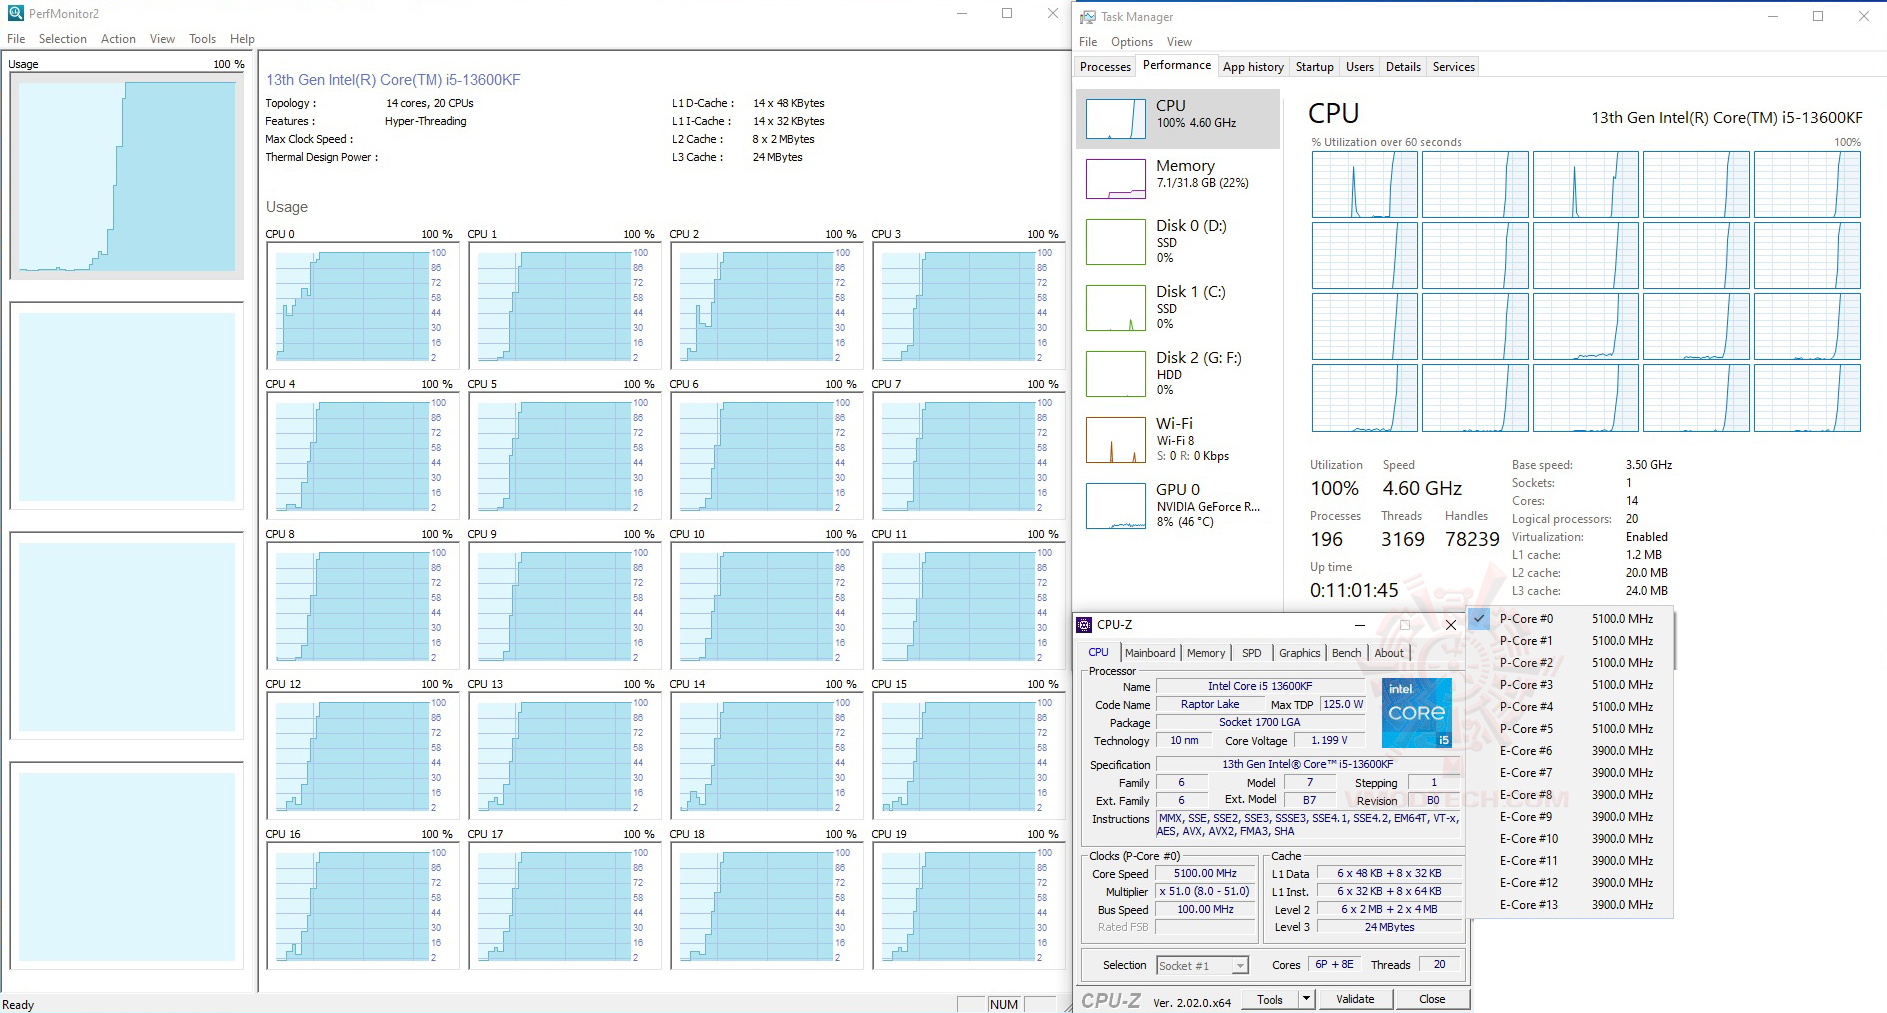The height and width of the screenshot is (1013, 1887).
Task: Click the NUM status bar indicator
Action: click(x=1004, y=1004)
